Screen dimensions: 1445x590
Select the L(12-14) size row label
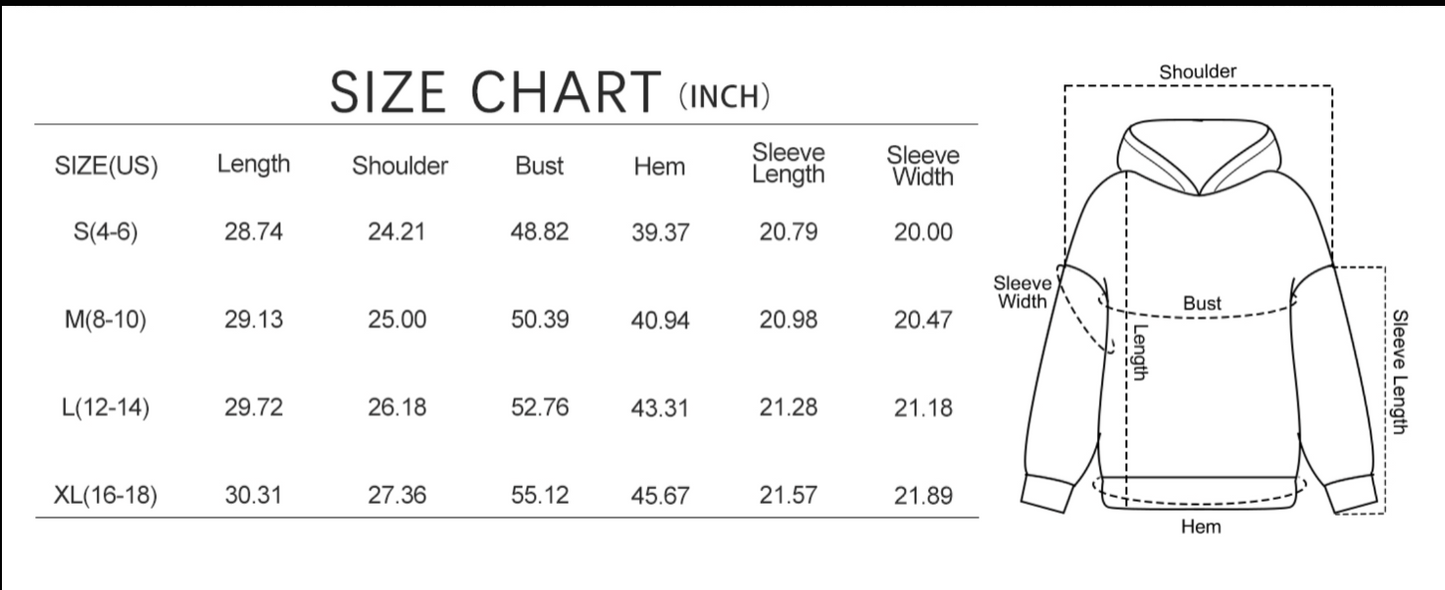(105, 408)
